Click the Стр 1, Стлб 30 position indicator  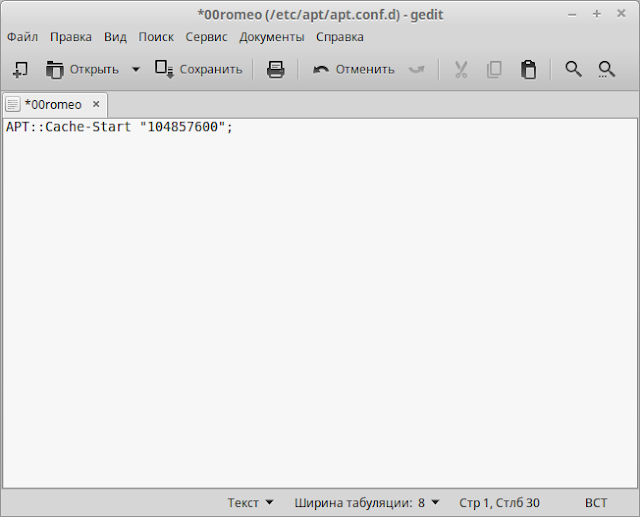[499, 503]
